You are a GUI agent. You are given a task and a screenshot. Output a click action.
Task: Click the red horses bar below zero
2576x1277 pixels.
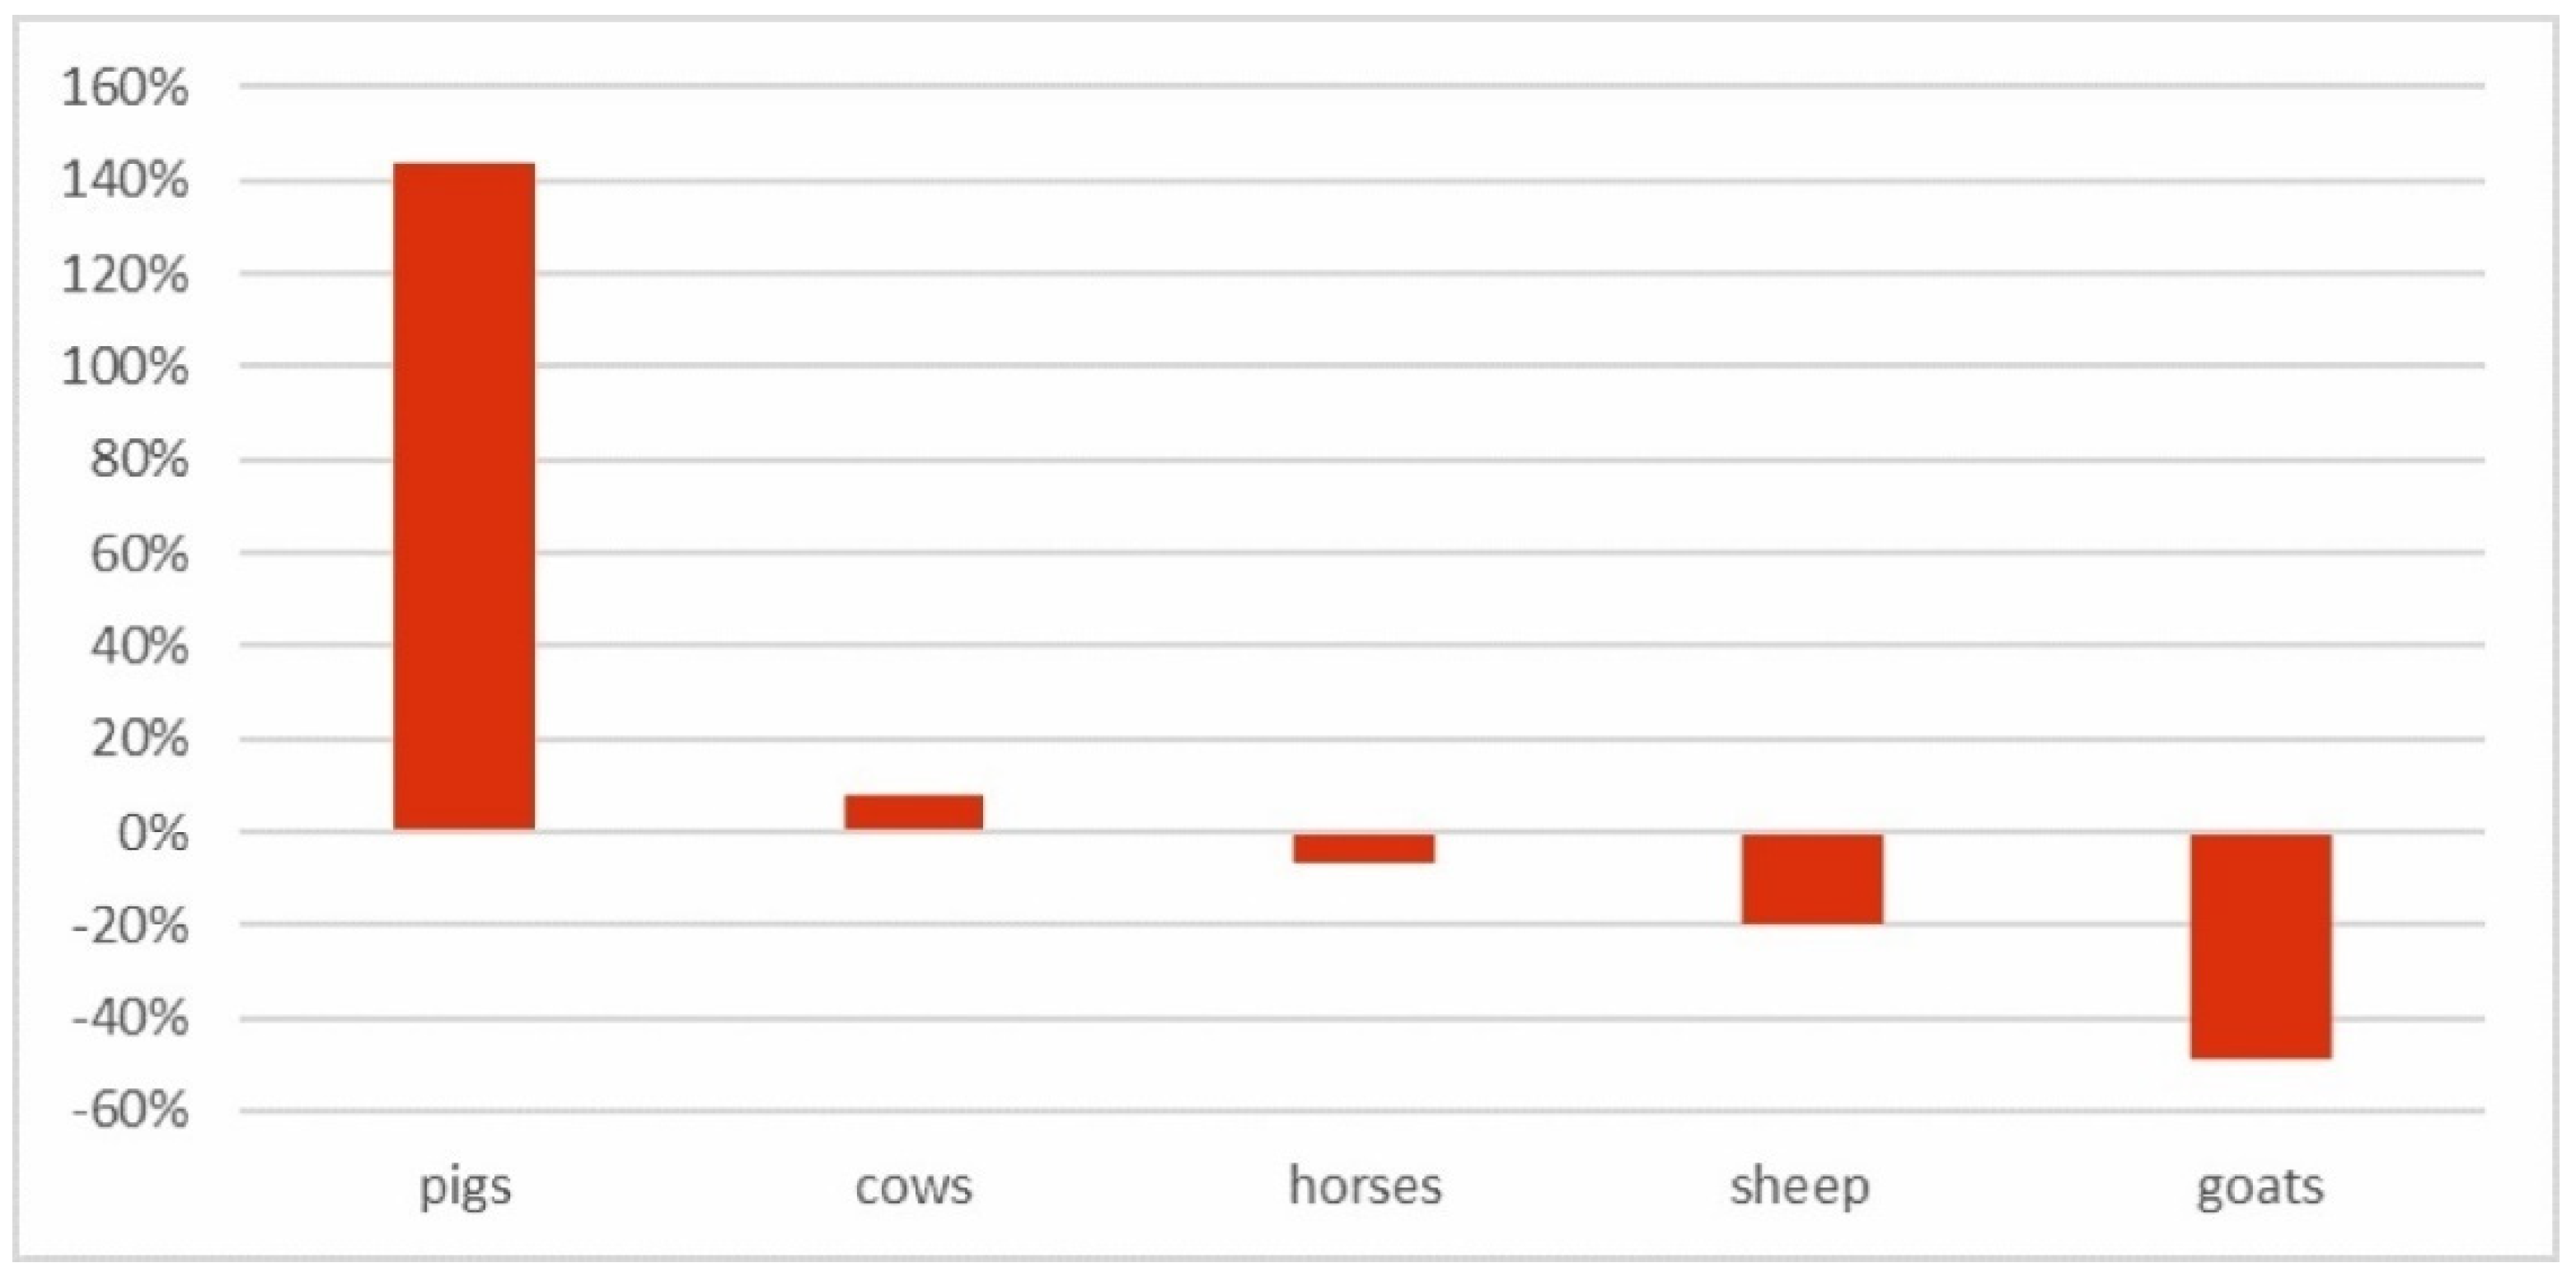[1363, 848]
